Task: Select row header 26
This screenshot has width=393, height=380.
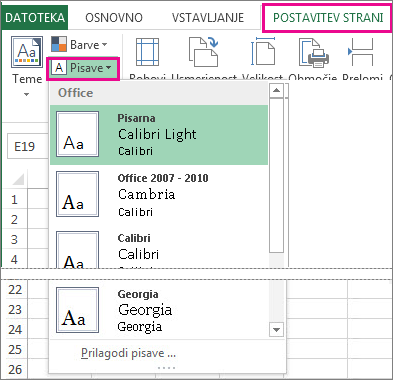Action: click(15, 369)
